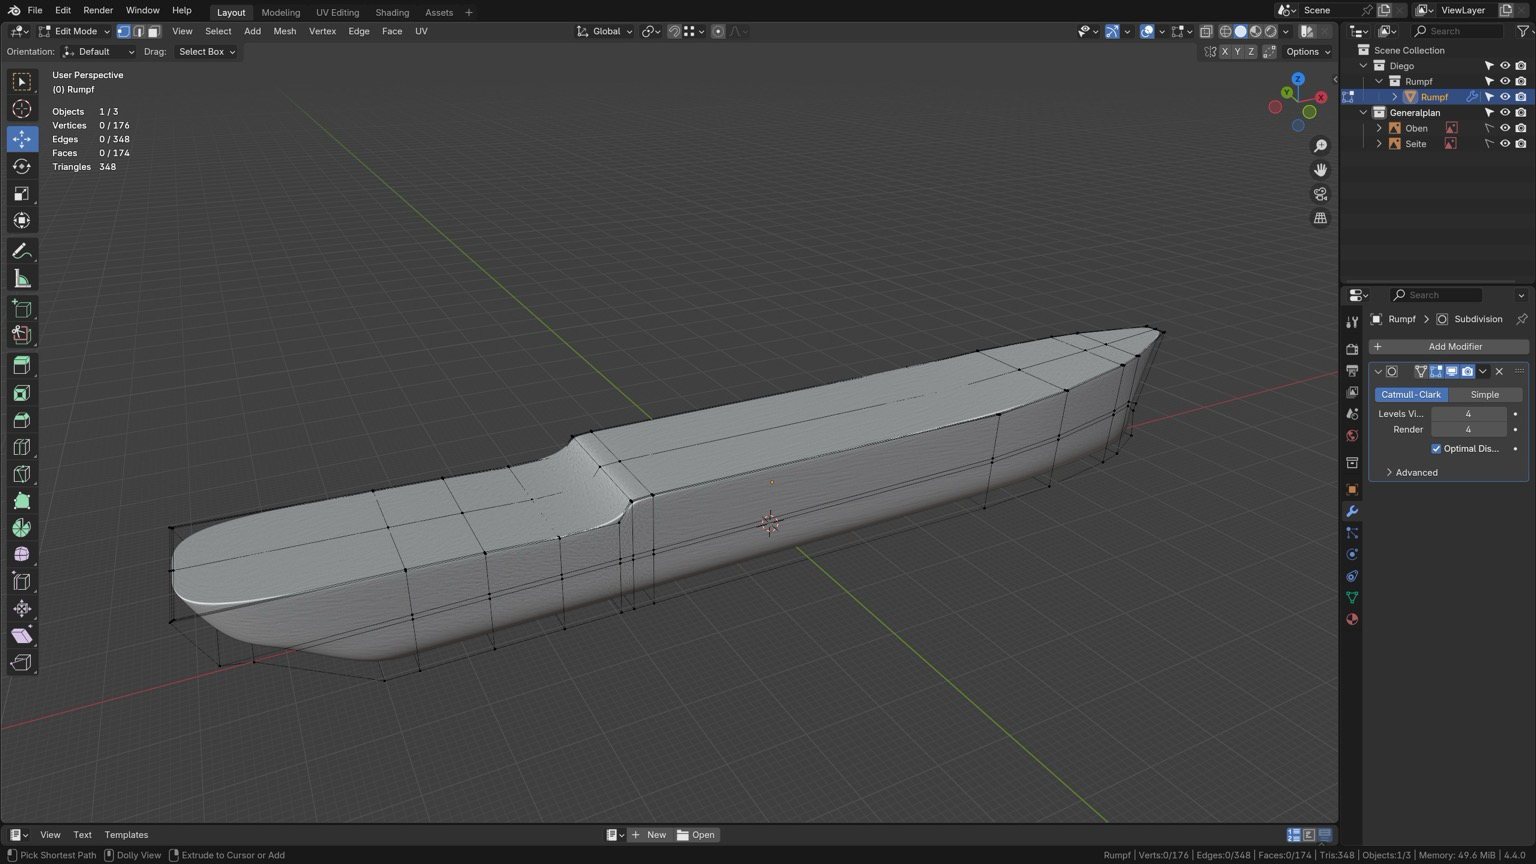Open the Edit Mode dropdown
Image resolution: width=1536 pixels, height=864 pixels.
point(74,31)
